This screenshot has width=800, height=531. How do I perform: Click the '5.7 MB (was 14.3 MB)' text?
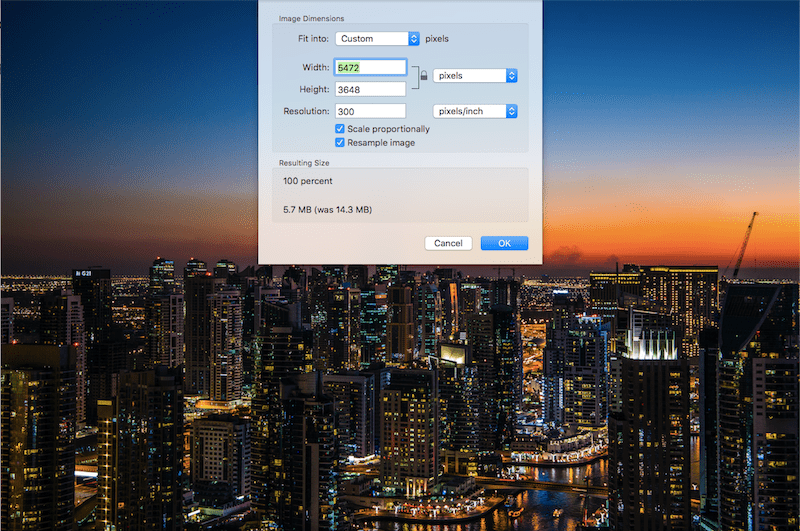(x=328, y=210)
